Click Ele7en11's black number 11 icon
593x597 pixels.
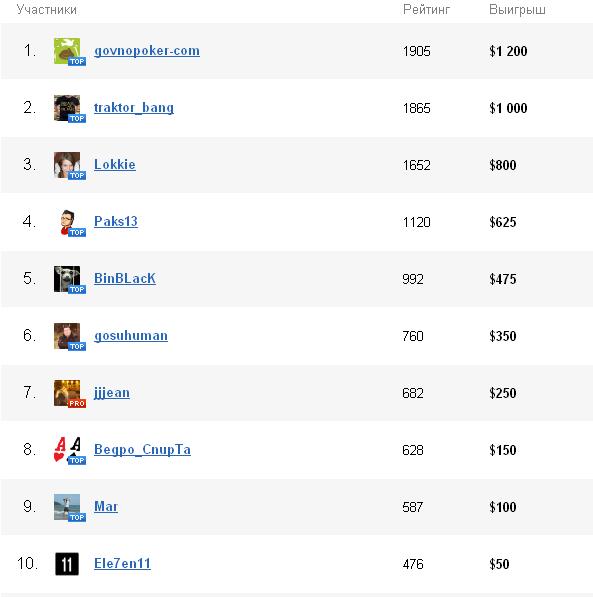(67, 564)
